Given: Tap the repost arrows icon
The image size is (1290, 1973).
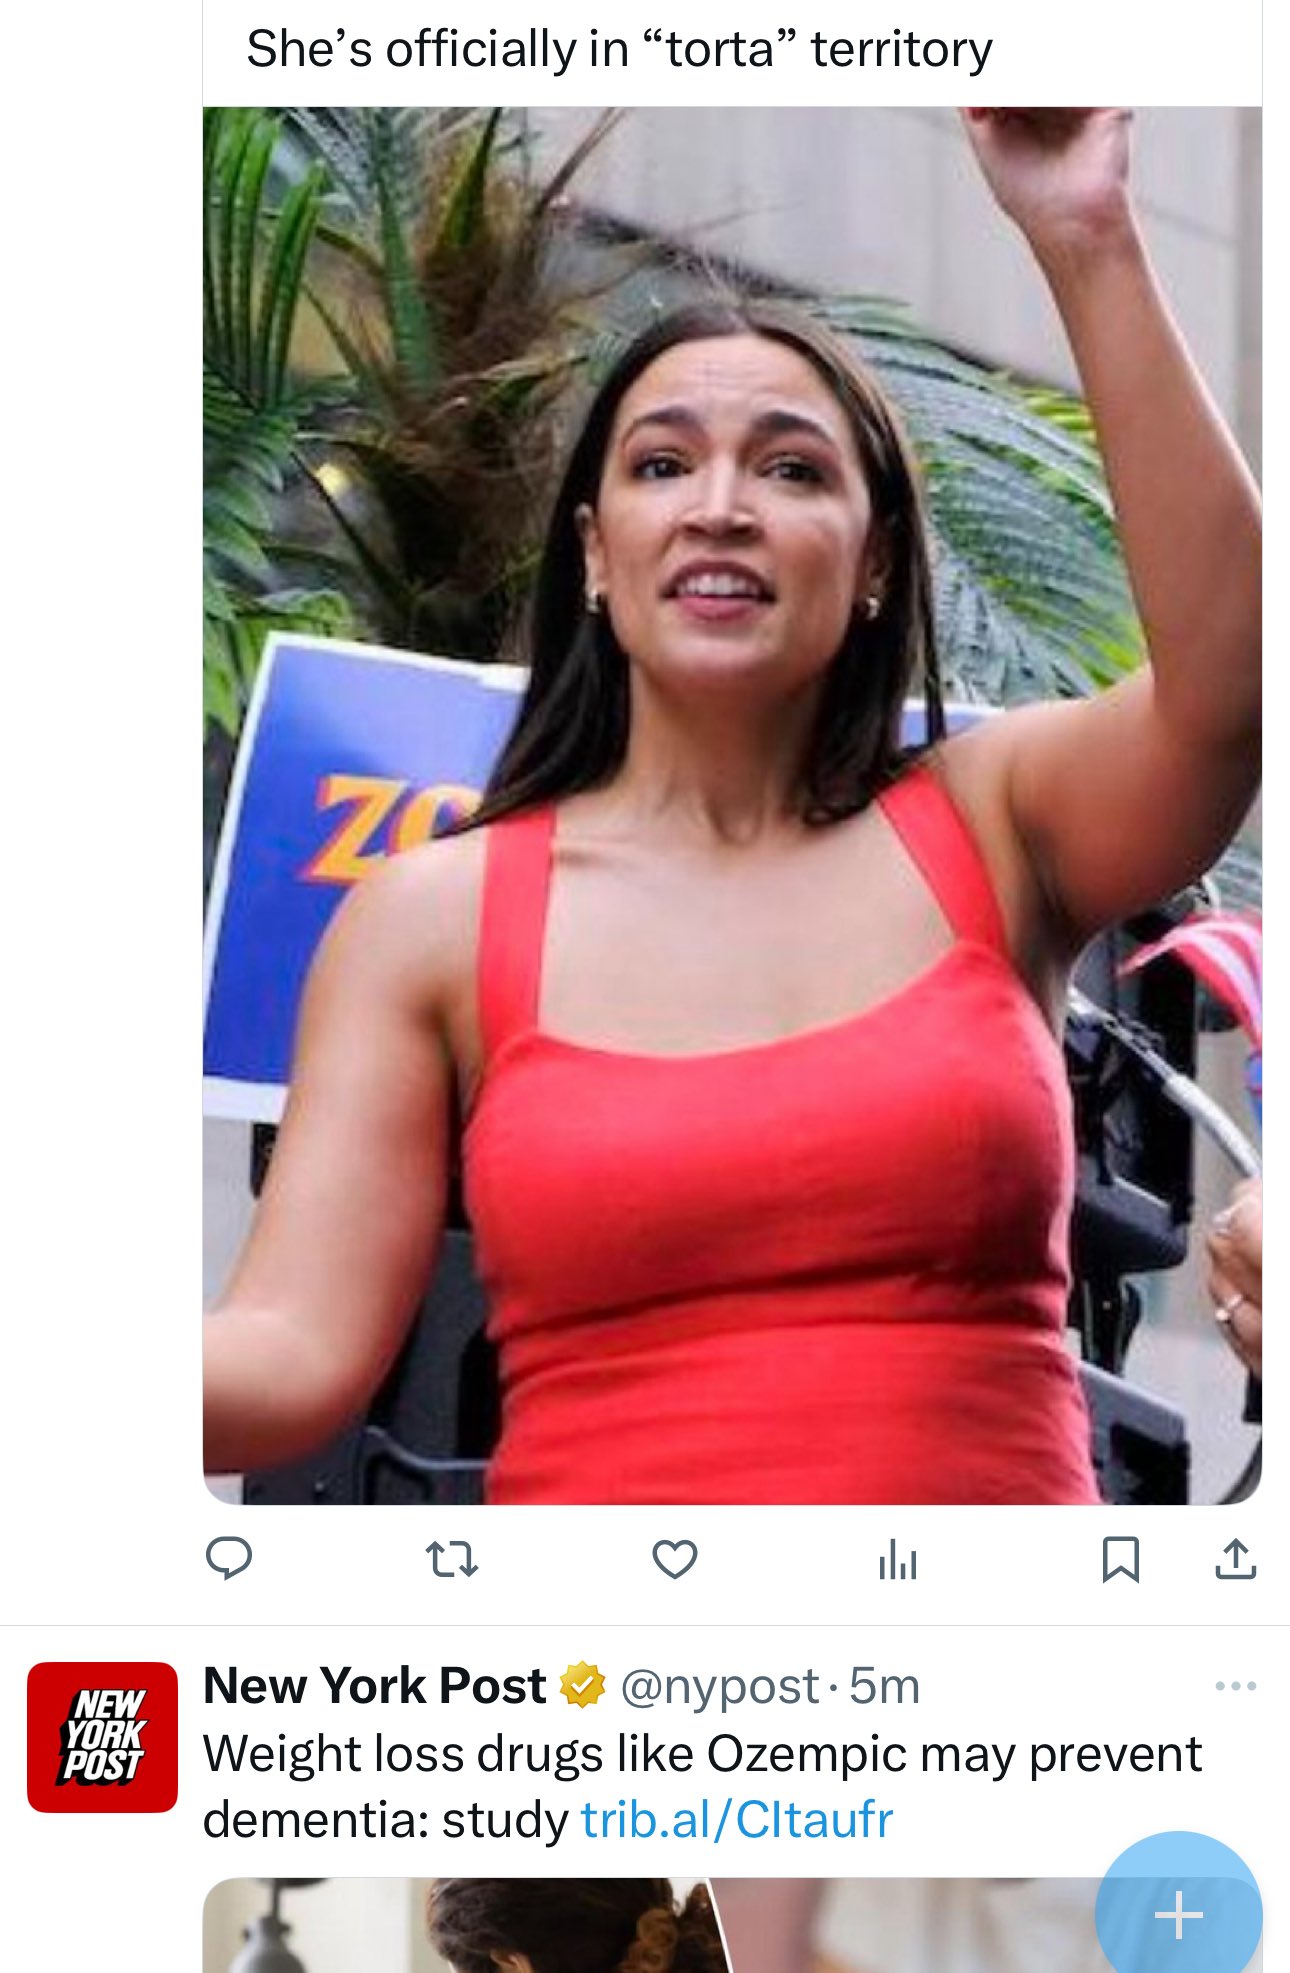Looking at the screenshot, I should tap(452, 1559).
